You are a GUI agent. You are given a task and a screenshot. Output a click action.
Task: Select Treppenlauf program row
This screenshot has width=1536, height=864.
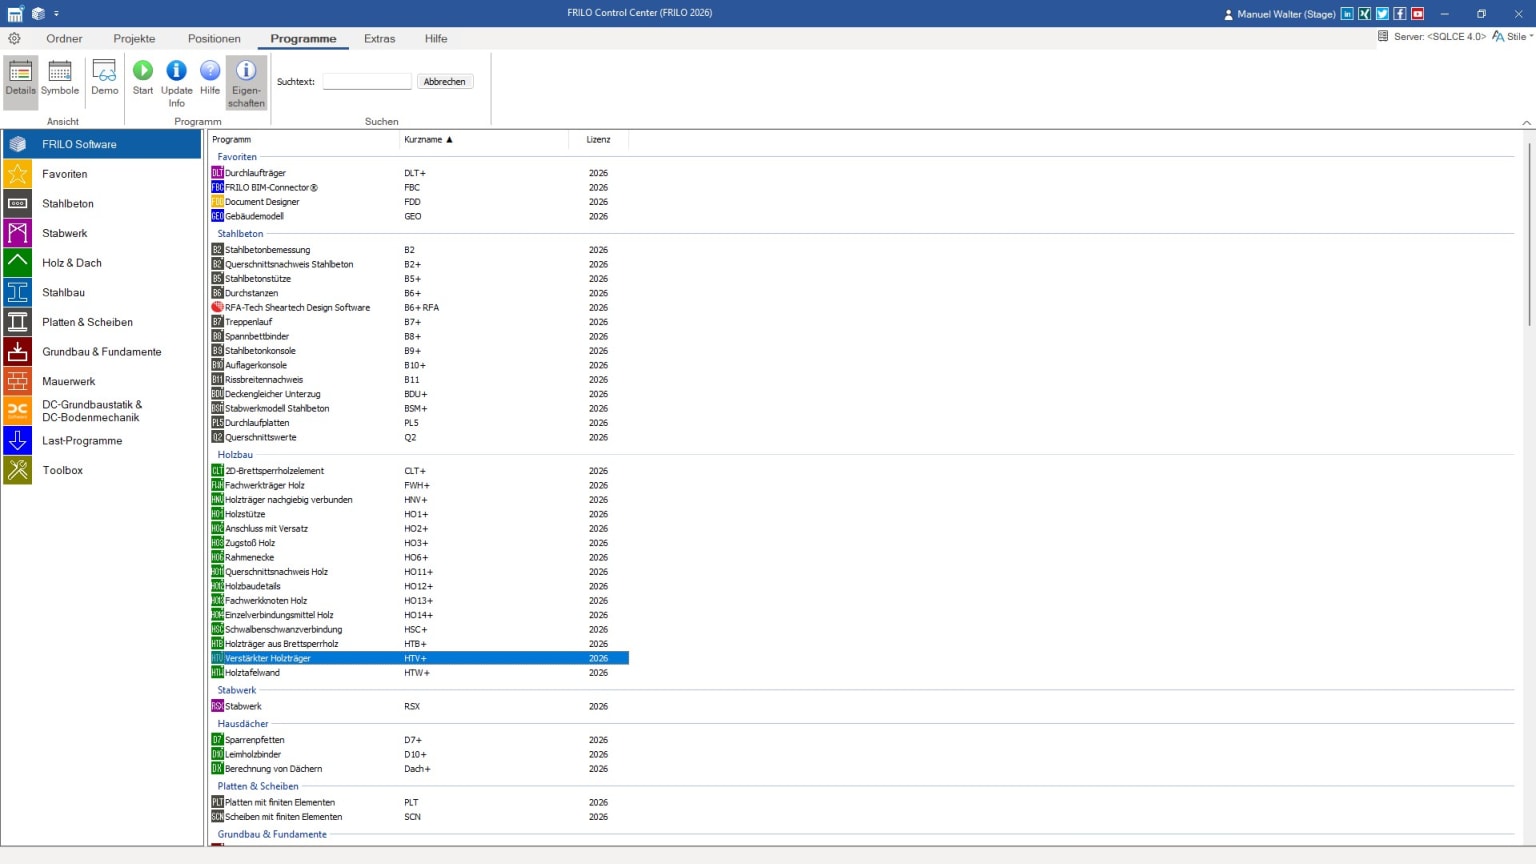[x=419, y=322]
